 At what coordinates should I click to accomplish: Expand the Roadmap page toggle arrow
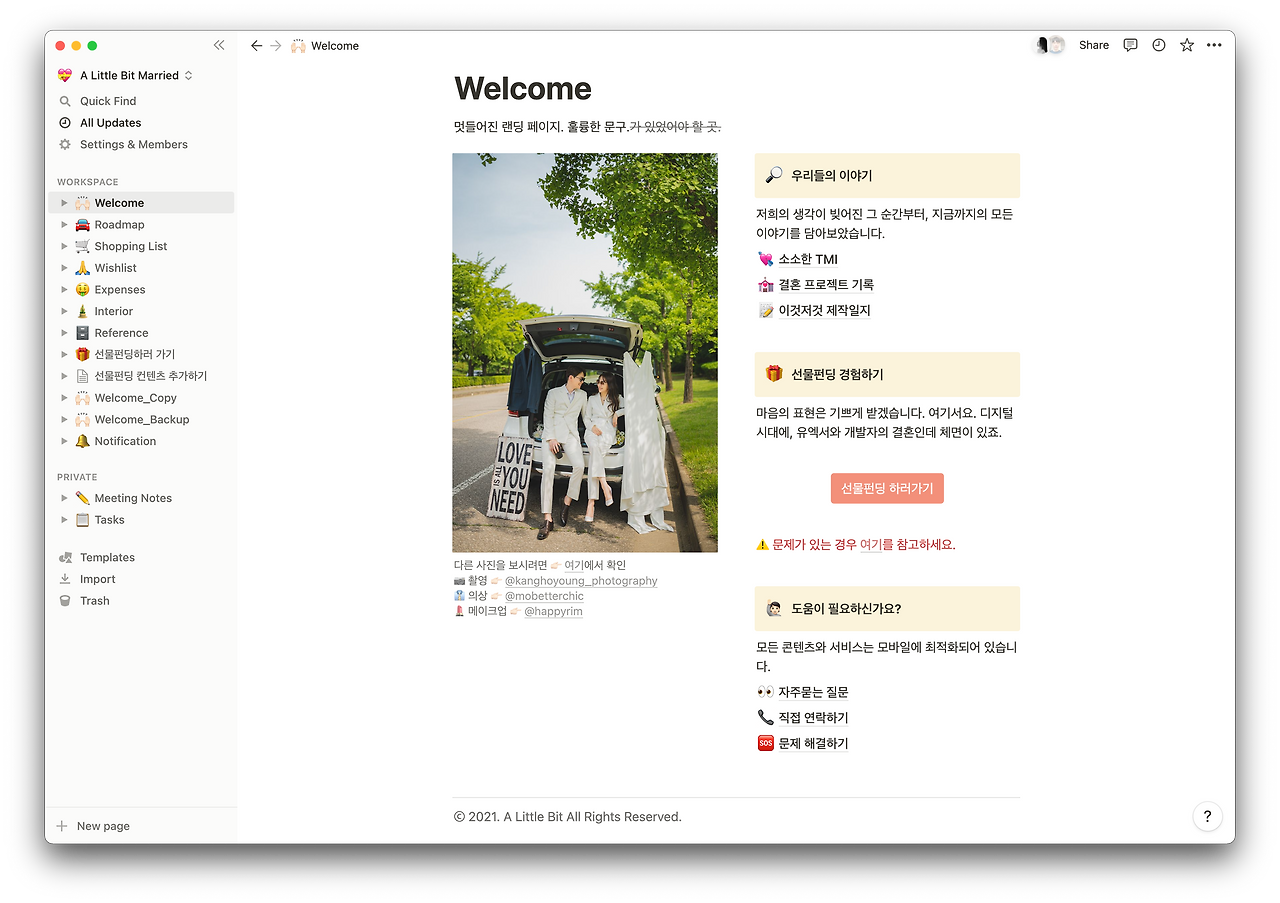64,225
